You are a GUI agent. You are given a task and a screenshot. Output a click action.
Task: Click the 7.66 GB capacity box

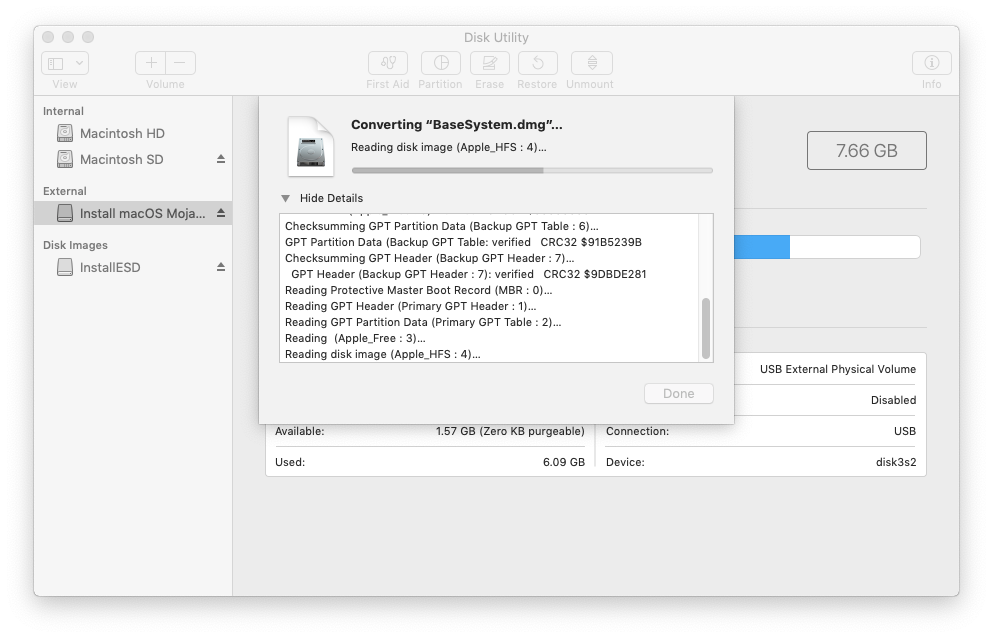(866, 151)
